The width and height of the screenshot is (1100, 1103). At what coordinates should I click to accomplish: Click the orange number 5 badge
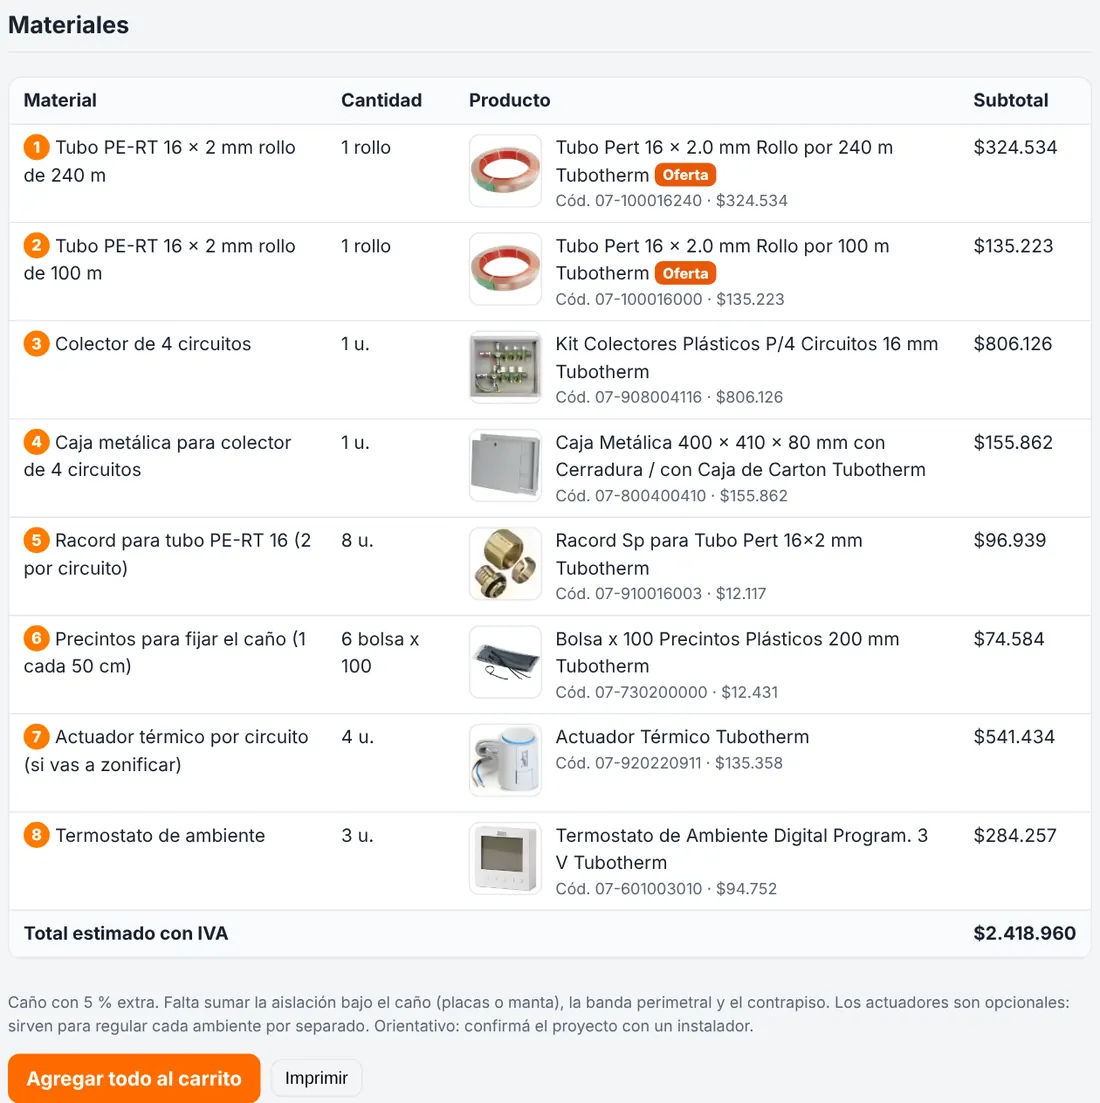tap(37, 540)
